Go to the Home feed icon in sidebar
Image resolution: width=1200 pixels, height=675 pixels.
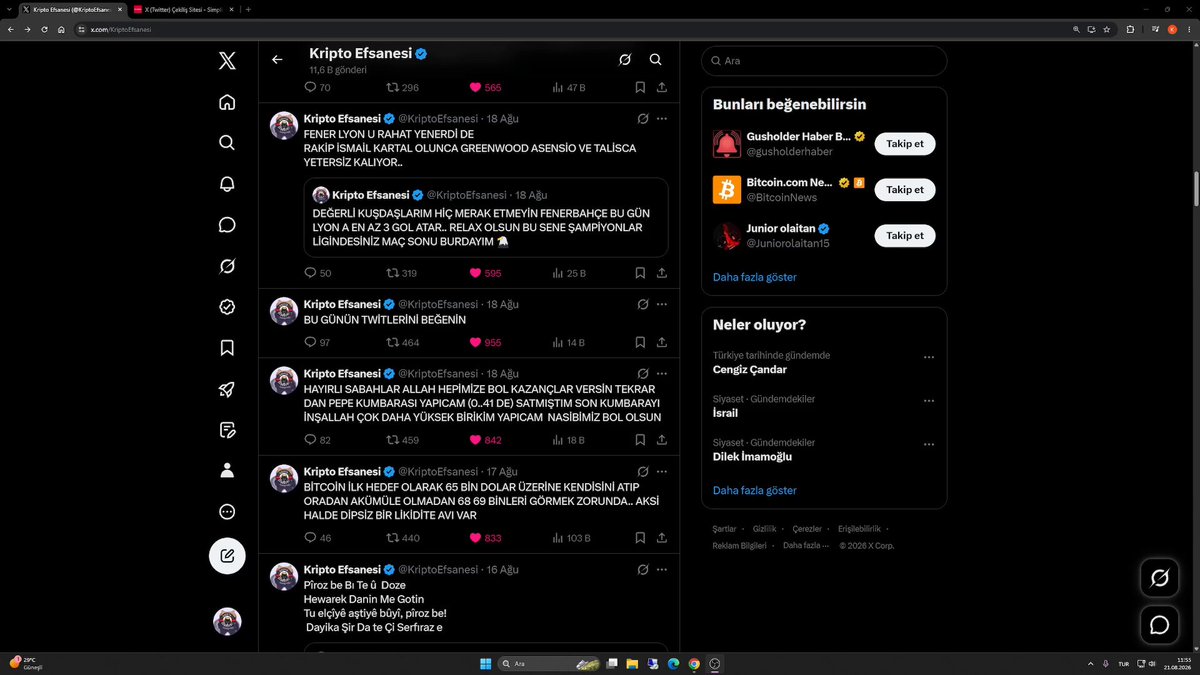click(x=227, y=102)
